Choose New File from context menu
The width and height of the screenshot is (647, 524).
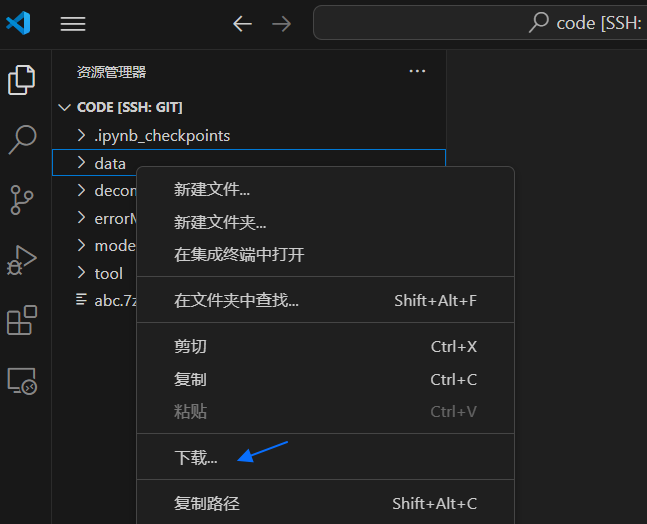point(212,189)
